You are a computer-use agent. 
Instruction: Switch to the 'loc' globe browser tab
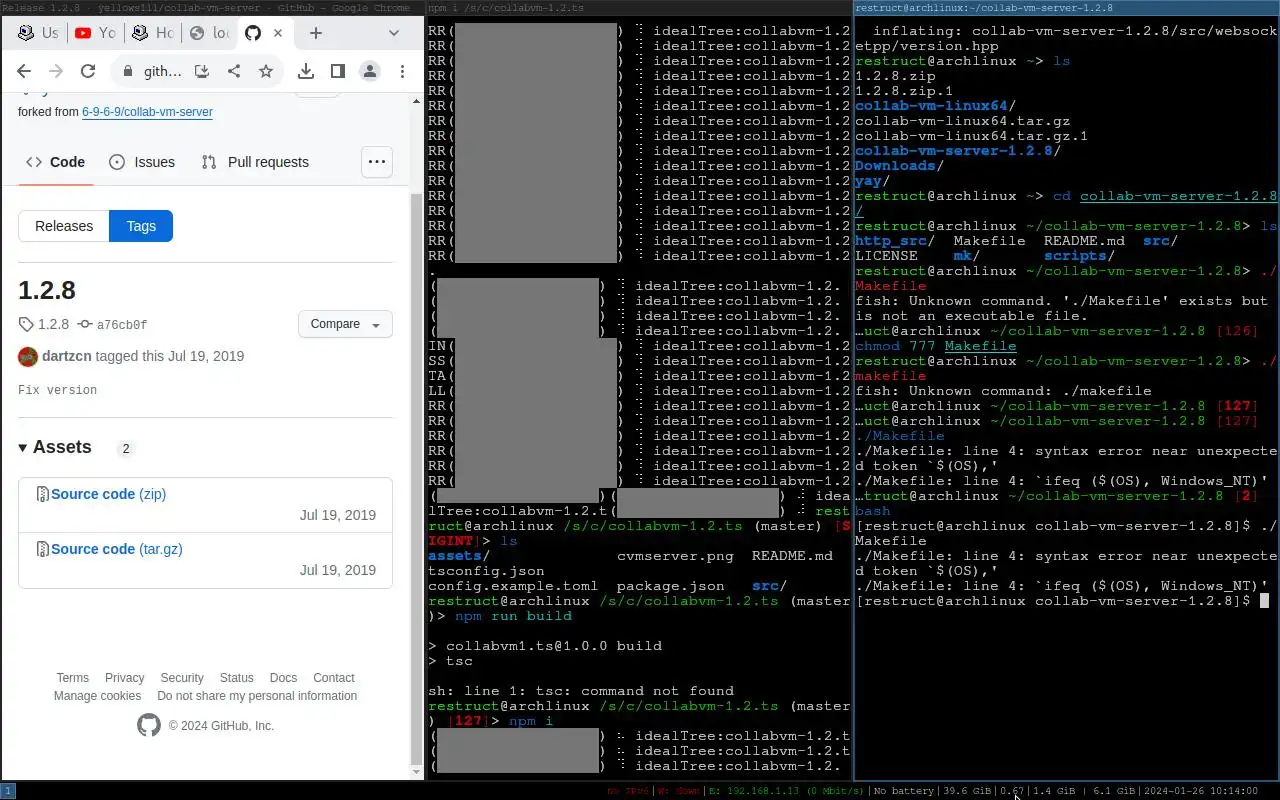pyautogui.click(x=209, y=33)
